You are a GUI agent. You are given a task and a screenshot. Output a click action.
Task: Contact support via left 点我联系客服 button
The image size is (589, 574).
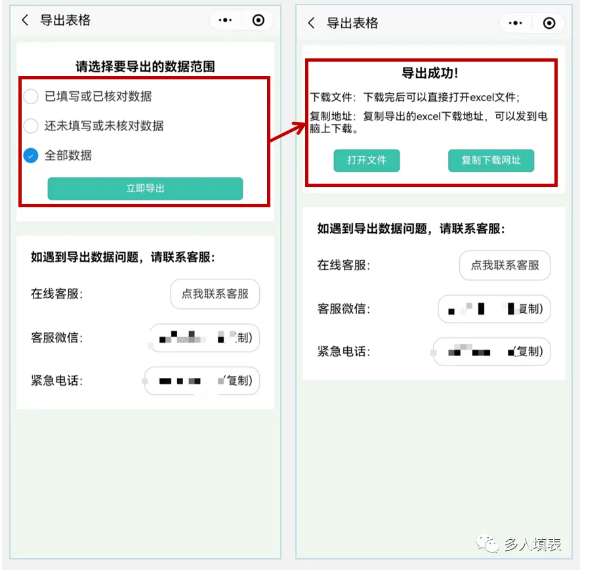pos(215,294)
